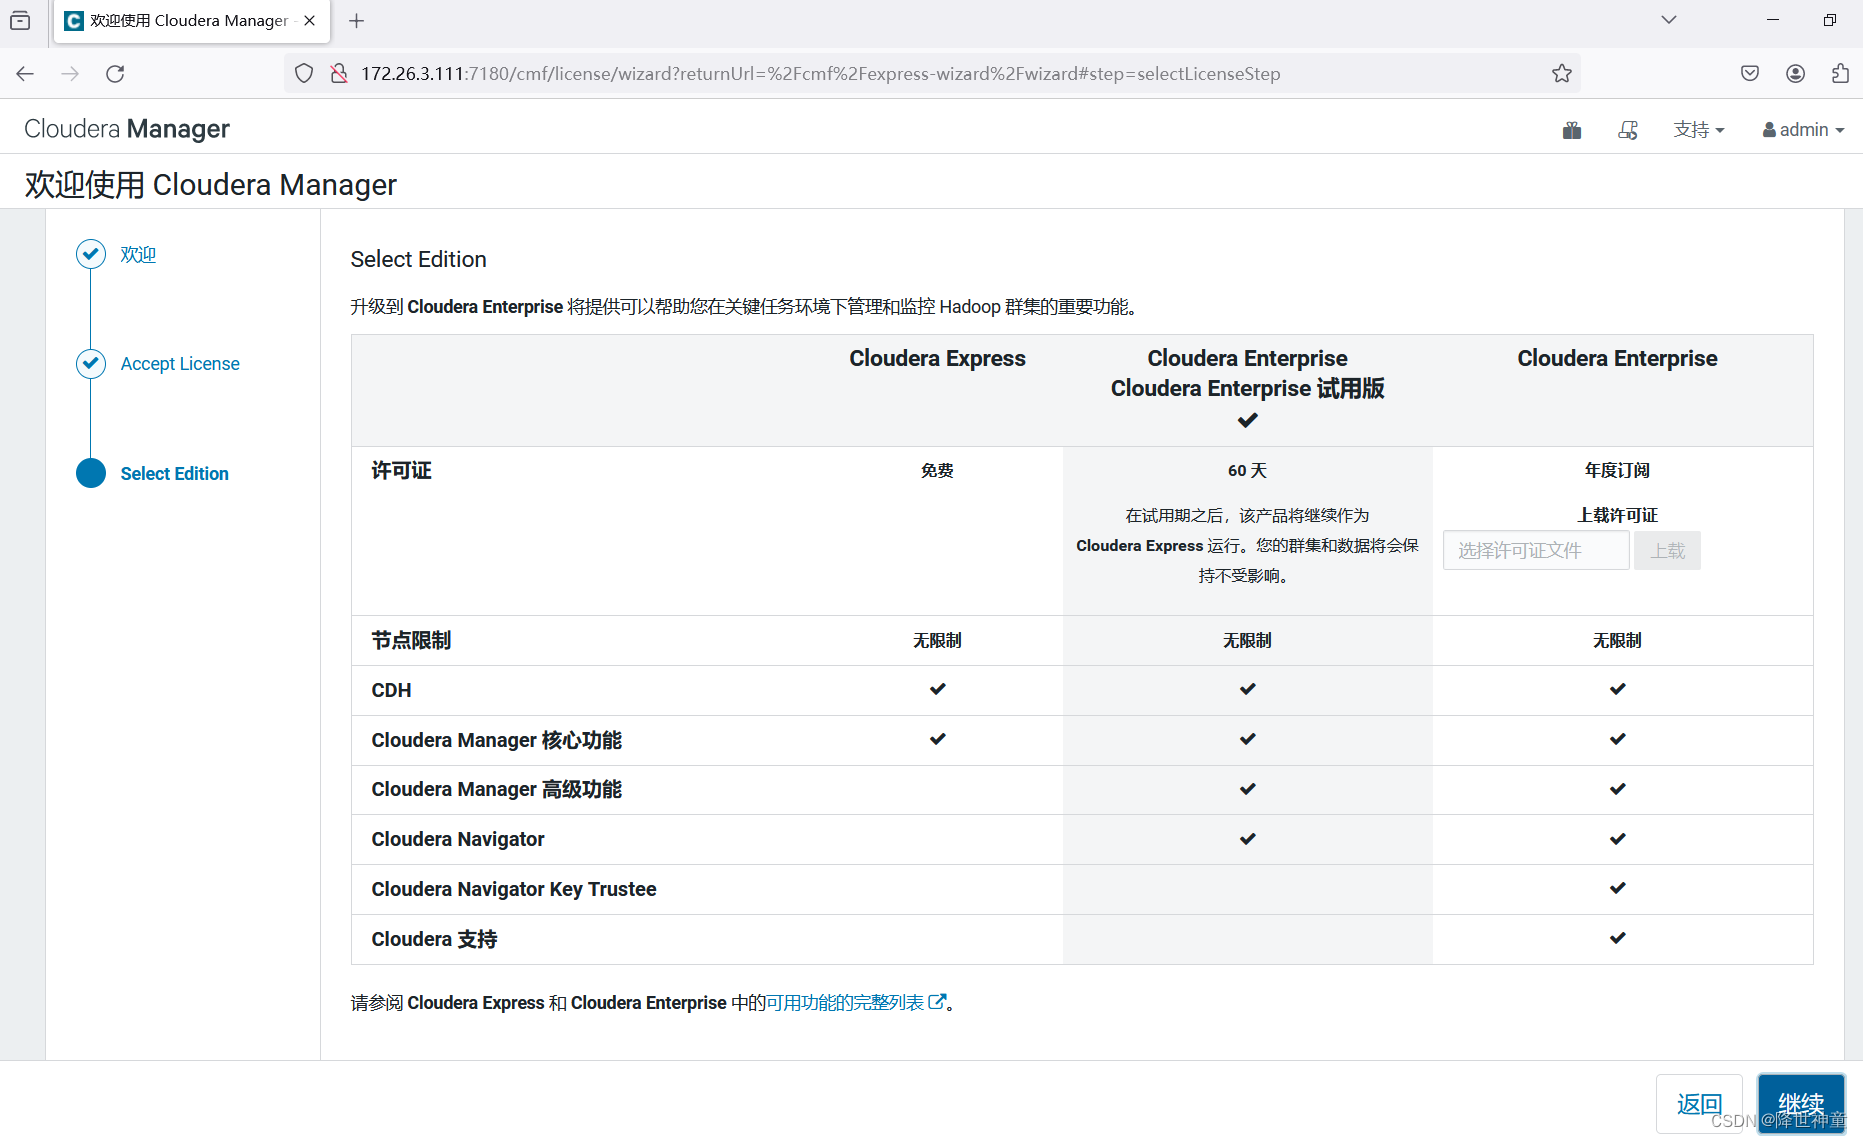Click the 节点限制 row label
Screen dimensions: 1863x1139
(x=411, y=640)
